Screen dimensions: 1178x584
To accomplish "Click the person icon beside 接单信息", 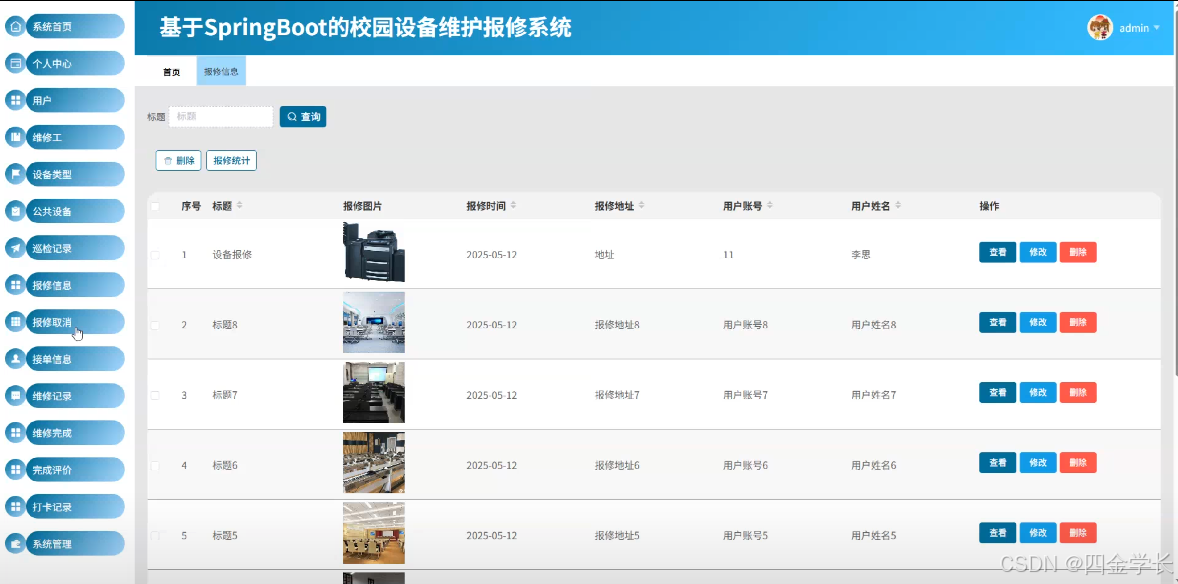I will click(x=16, y=359).
